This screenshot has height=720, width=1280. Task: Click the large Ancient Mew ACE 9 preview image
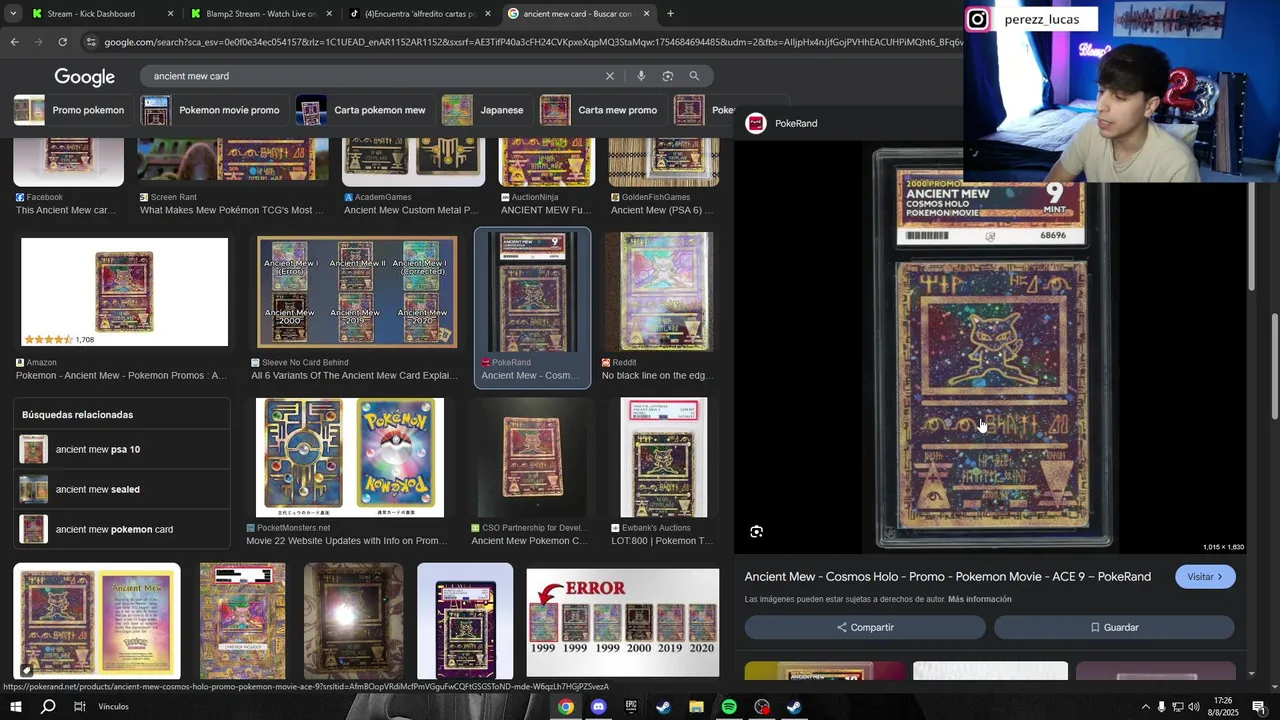[x=992, y=348]
